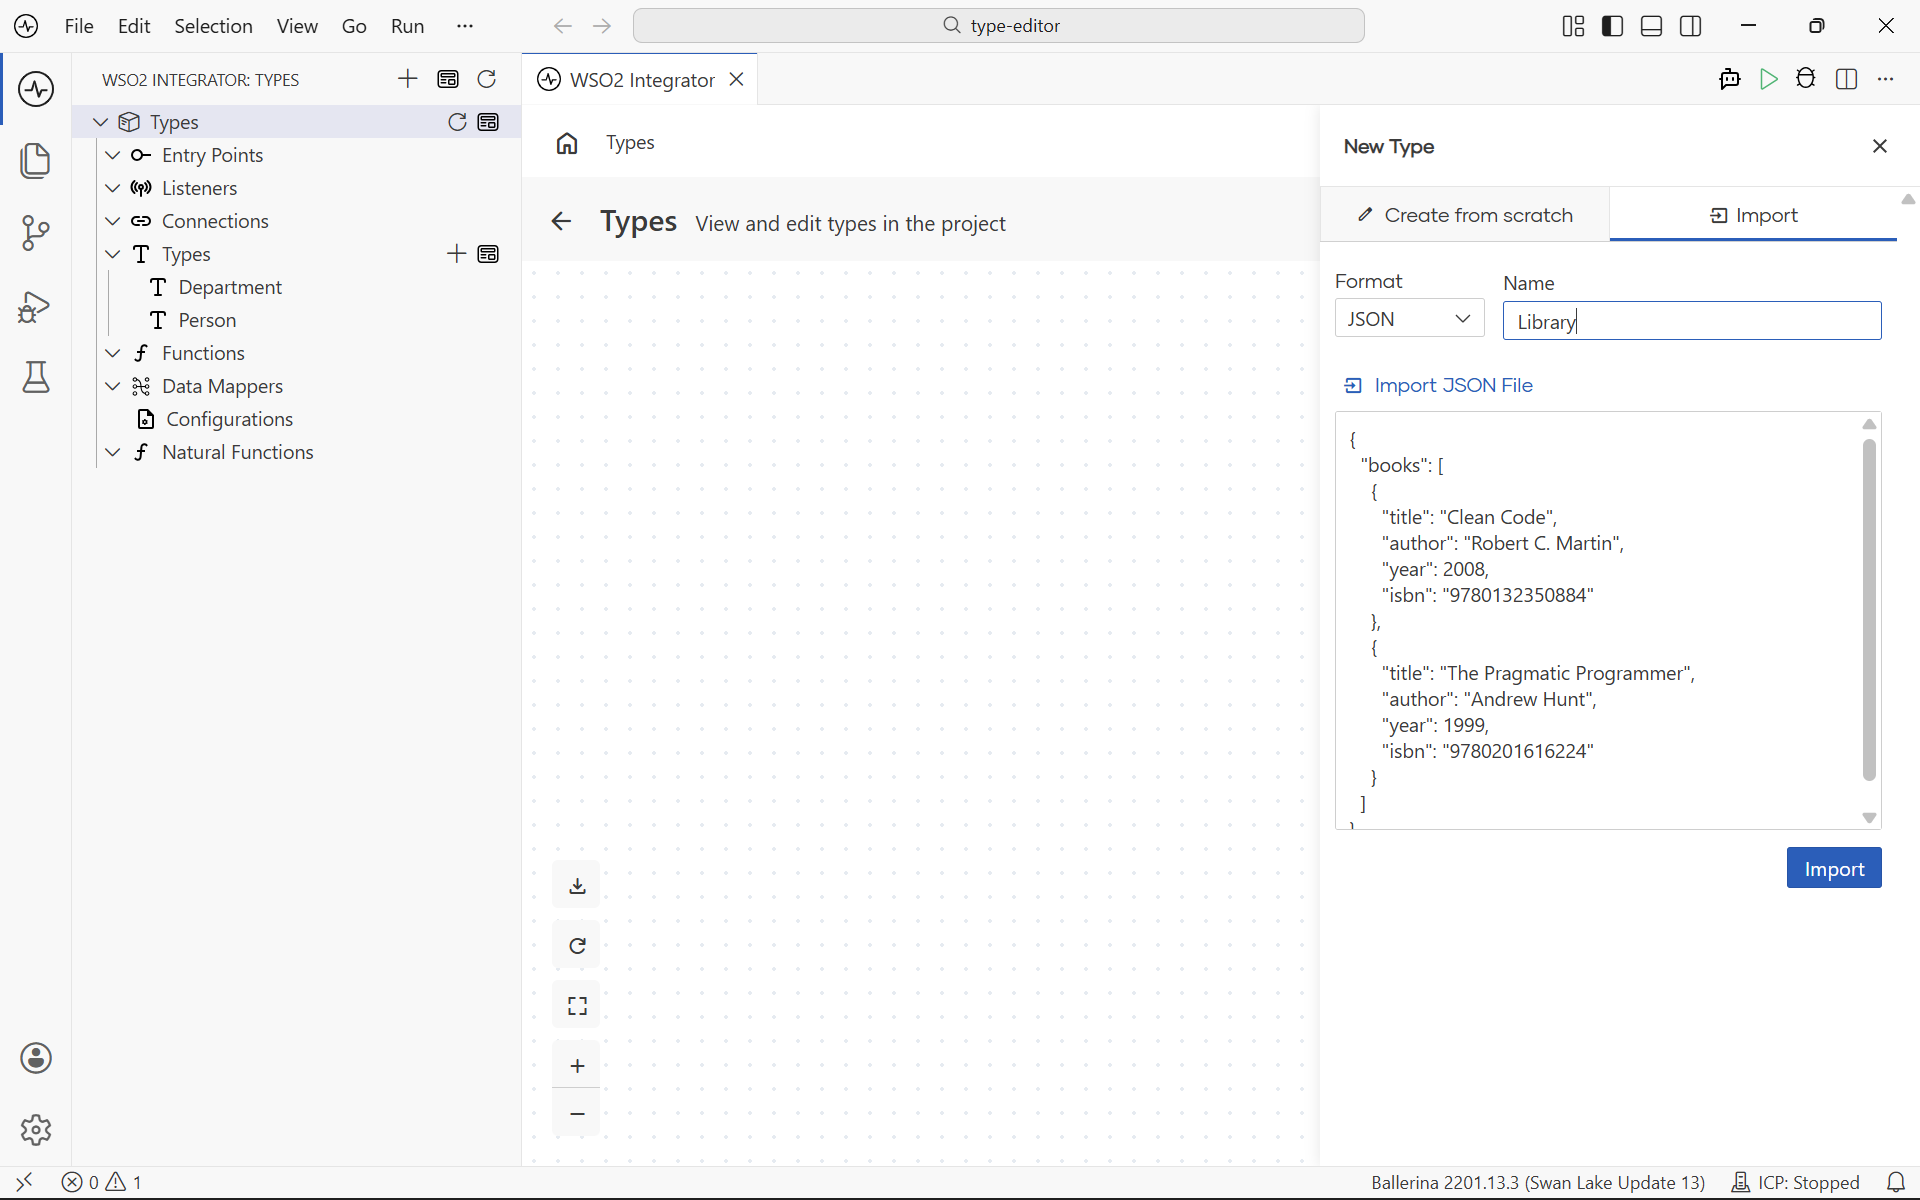Expand Entry Points node
Image resolution: width=1920 pixels, height=1200 pixels.
pyautogui.click(x=113, y=155)
